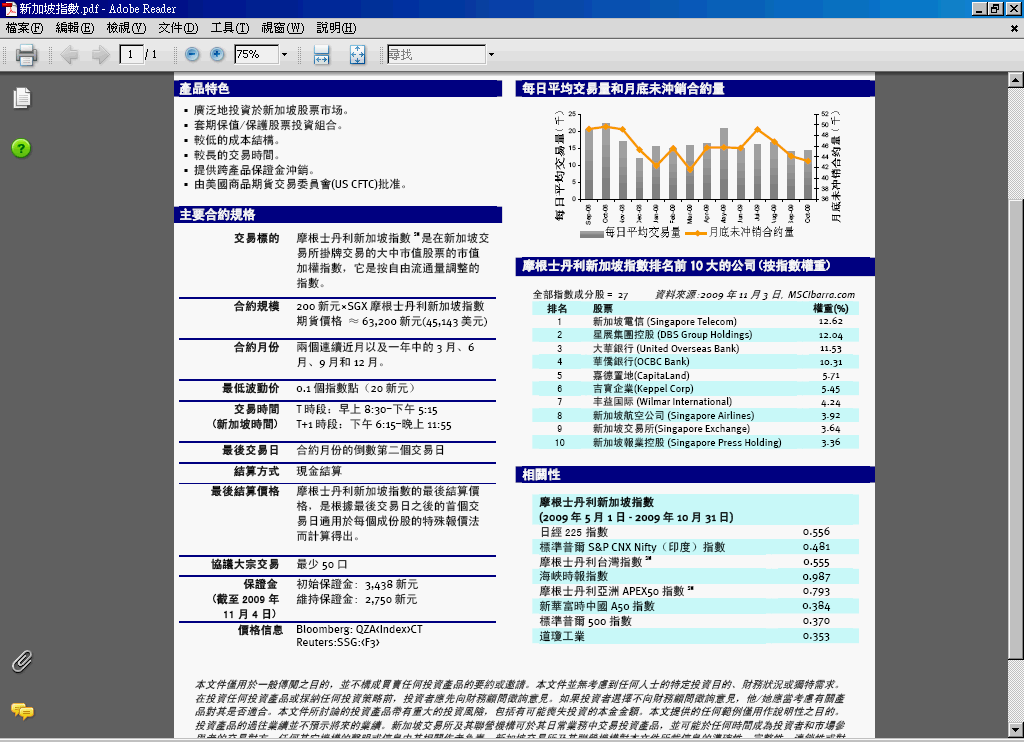Image resolution: width=1024 pixels, height=742 pixels.
Task: Click the Wilmar International table row
Action: point(696,402)
